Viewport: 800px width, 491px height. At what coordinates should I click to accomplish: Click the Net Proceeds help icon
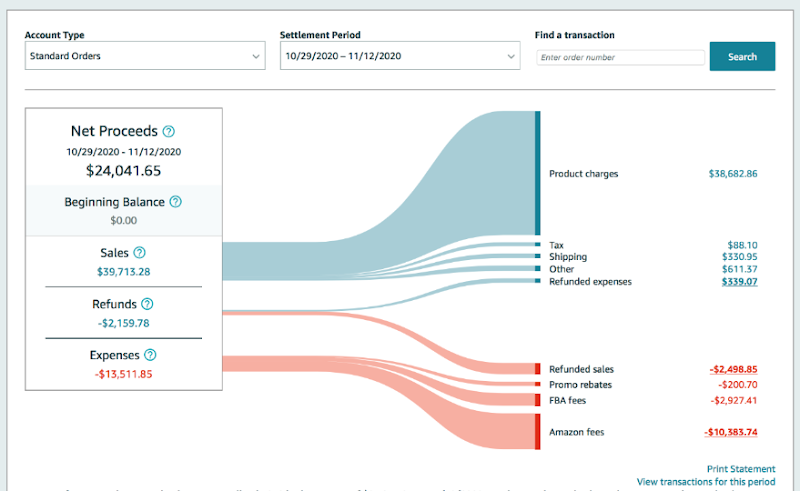pyautogui.click(x=168, y=131)
